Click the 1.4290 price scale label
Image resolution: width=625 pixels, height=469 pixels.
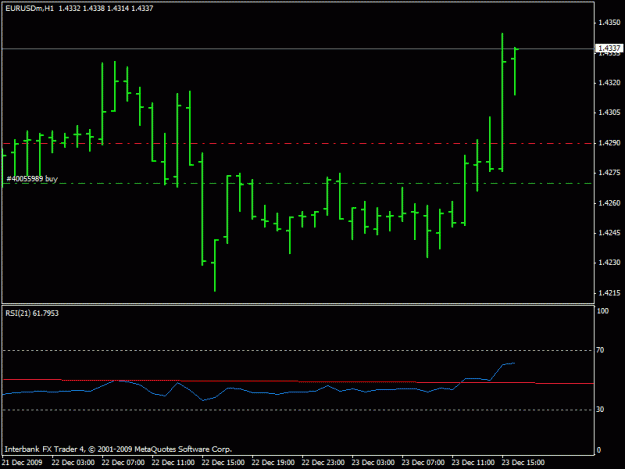609,143
